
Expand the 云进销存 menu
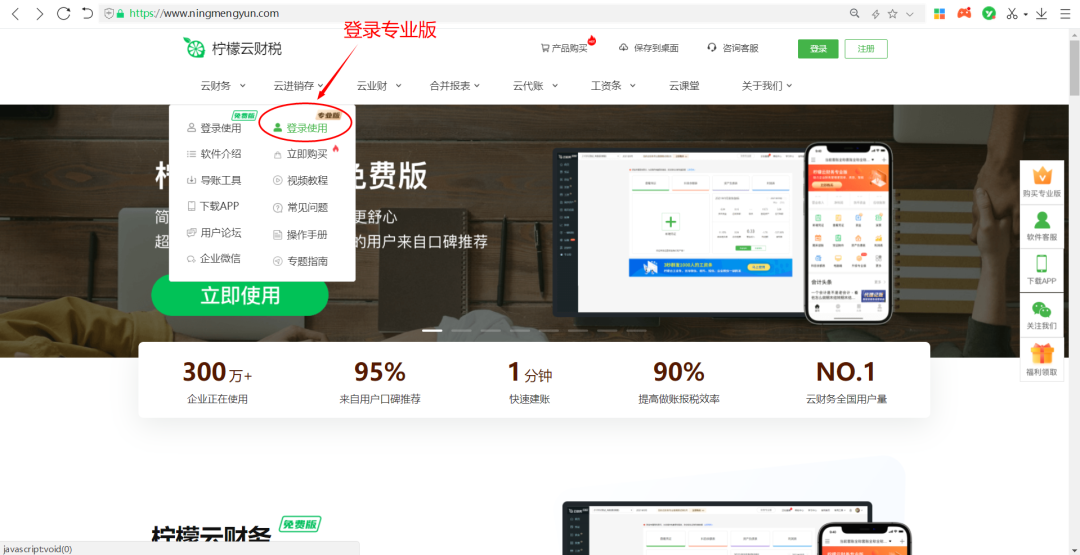coord(299,86)
